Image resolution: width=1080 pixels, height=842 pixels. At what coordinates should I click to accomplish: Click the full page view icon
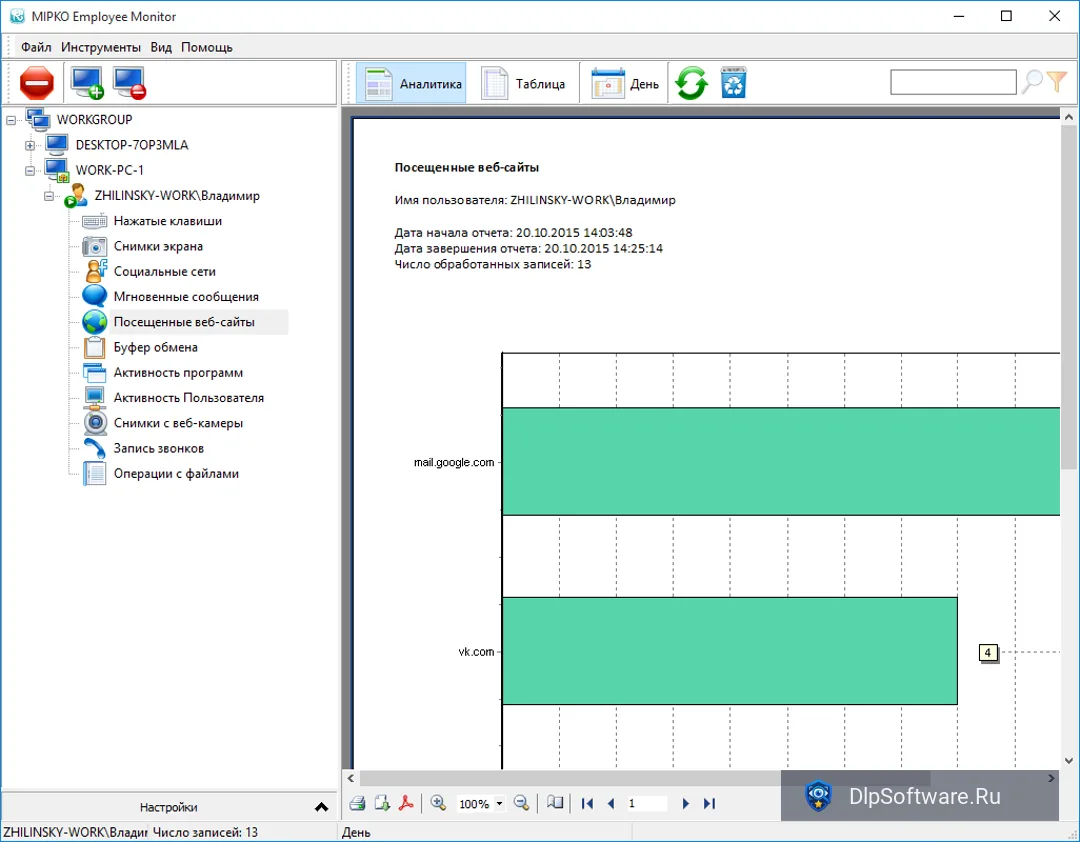coord(554,803)
